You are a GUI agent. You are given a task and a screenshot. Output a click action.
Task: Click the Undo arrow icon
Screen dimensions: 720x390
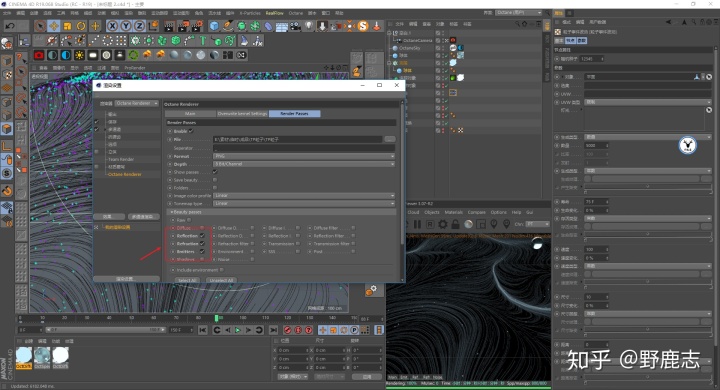pyautogui.click(x=10, y=26)
